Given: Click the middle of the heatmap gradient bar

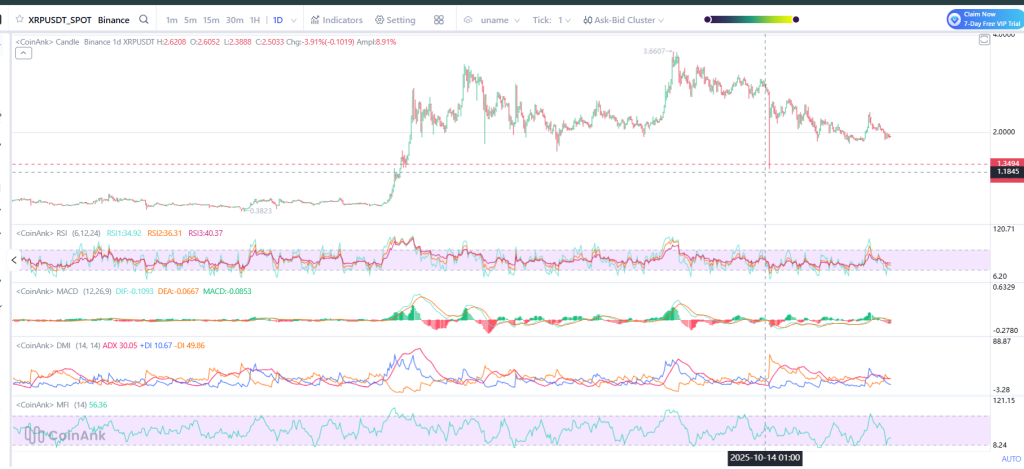Looking at the screenshot, I should tap(751, 20).
